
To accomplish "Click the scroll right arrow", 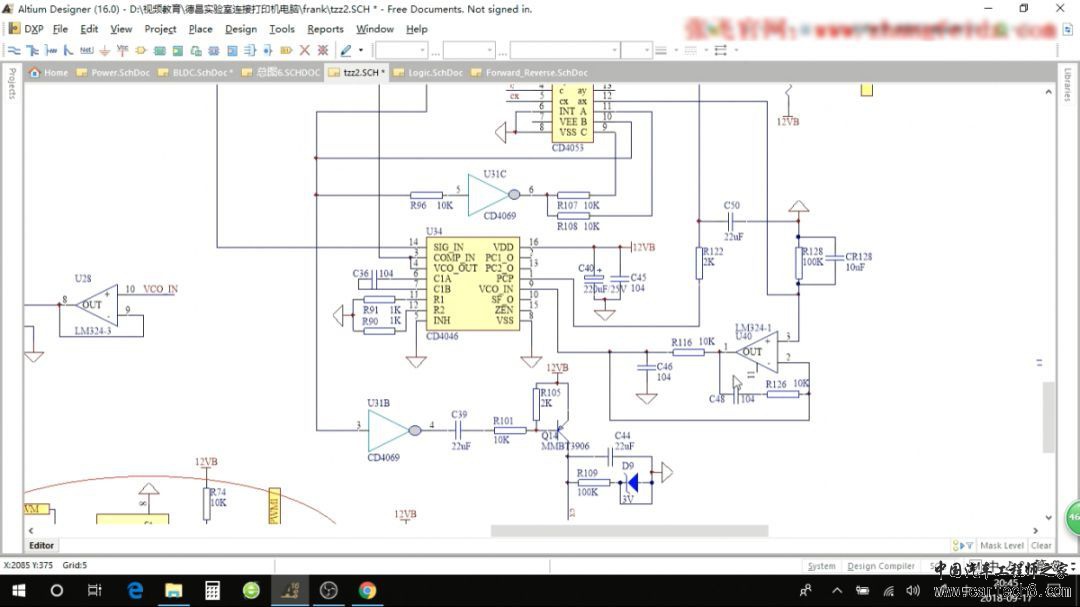I will (1035, 531).
